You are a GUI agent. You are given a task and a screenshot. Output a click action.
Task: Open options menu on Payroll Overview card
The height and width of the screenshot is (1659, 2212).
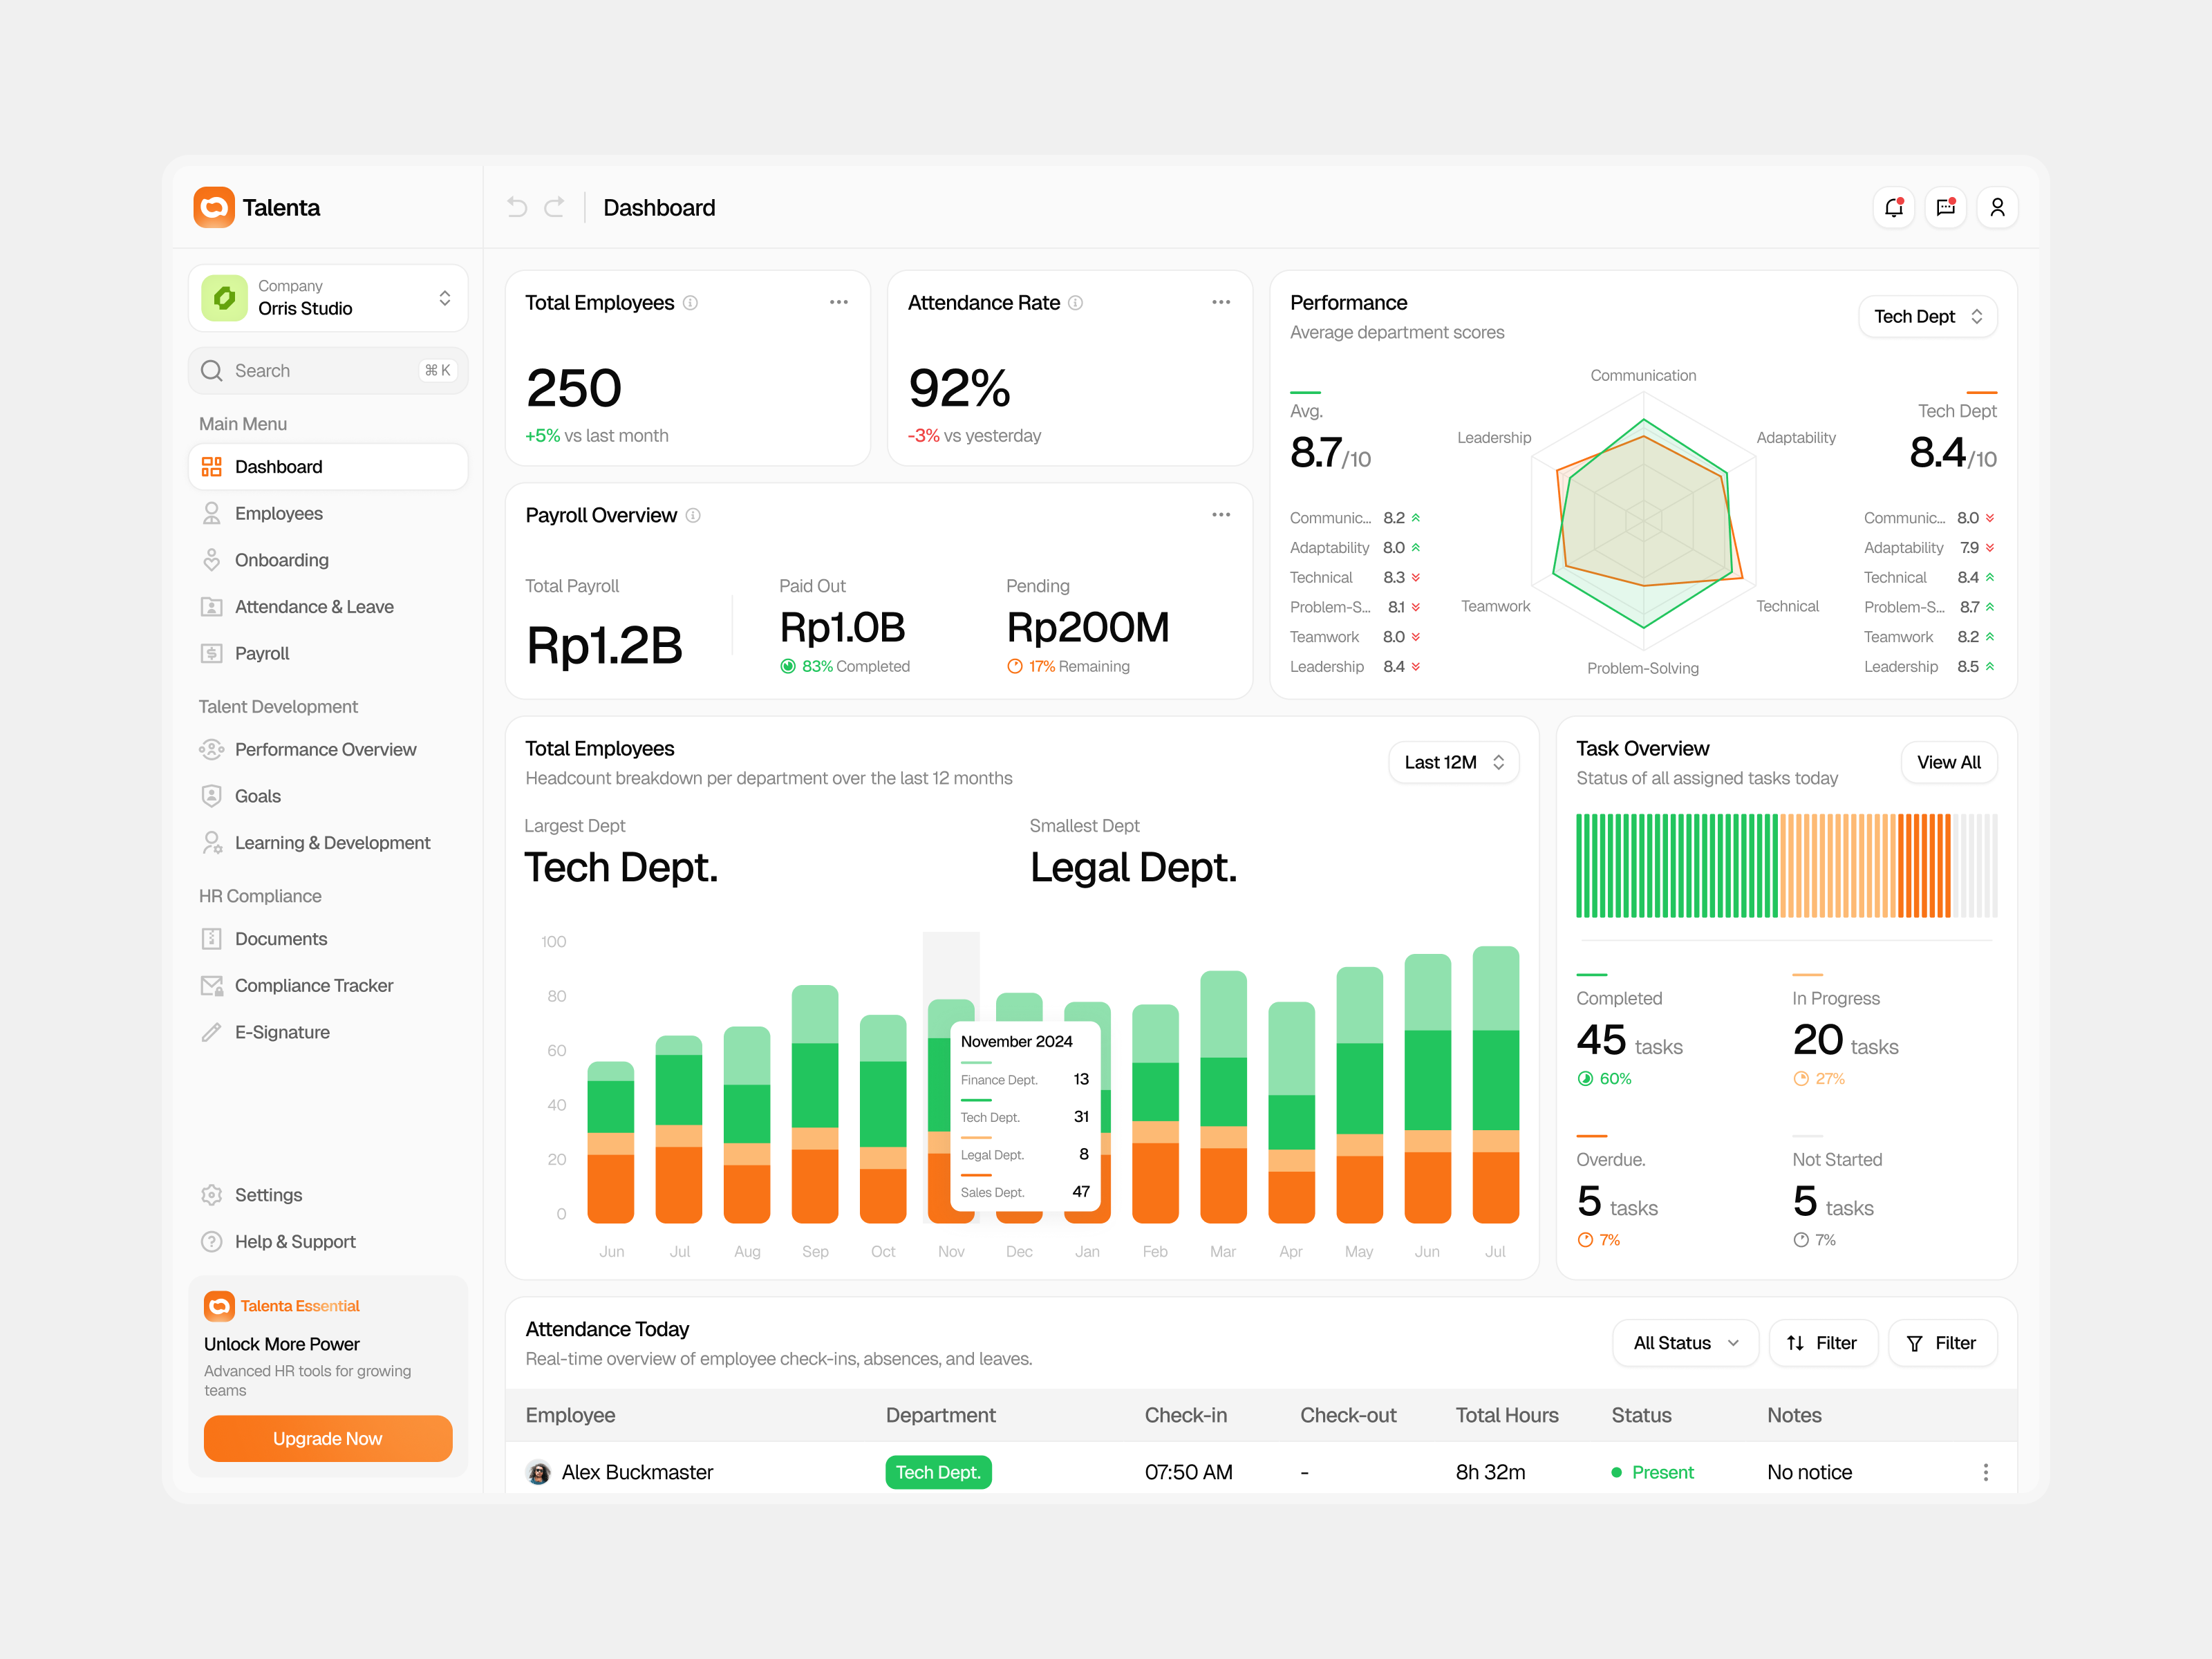click(x=1221, y=514)
